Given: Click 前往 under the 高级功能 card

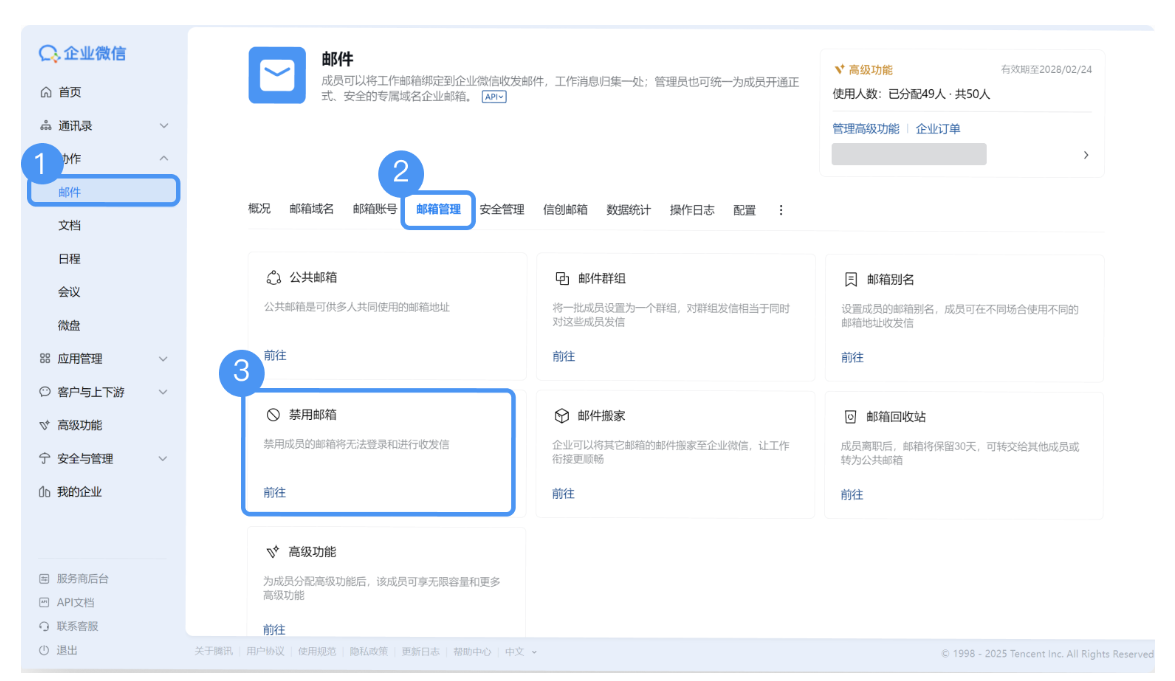Looking at the screenshot, I should [274, 629].
